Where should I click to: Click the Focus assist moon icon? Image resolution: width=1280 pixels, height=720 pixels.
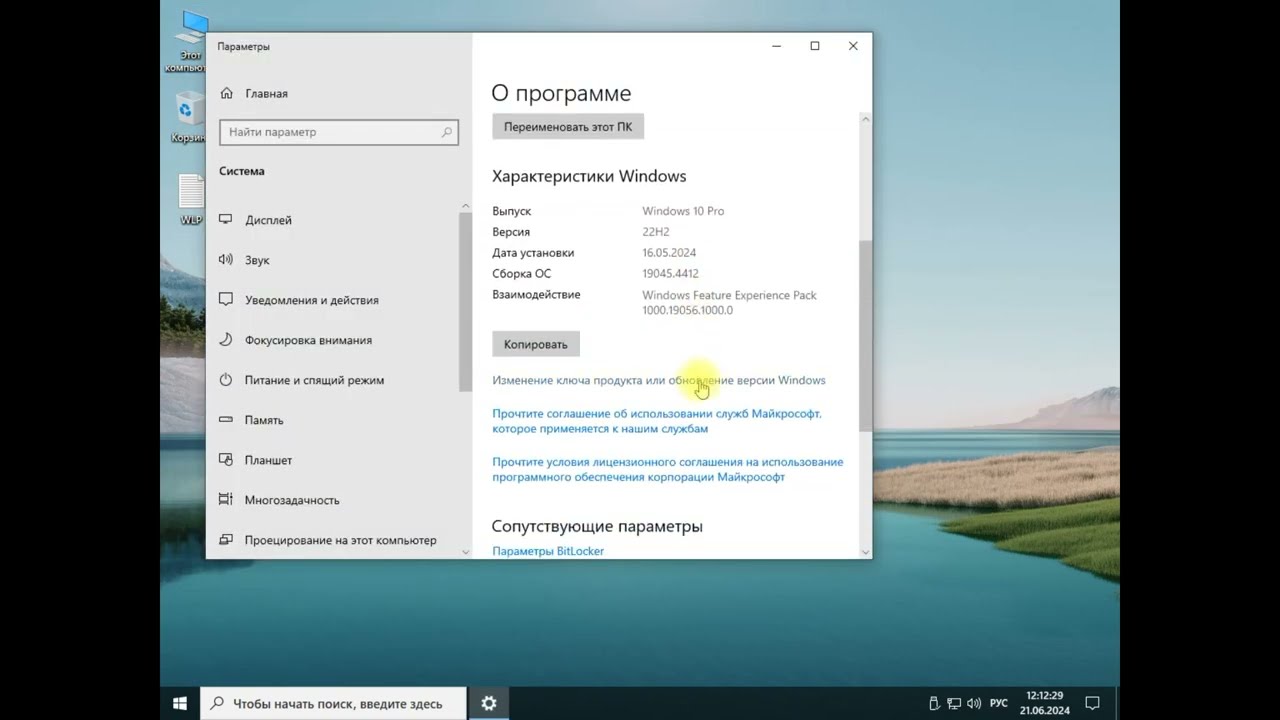(x=225, y=339)
